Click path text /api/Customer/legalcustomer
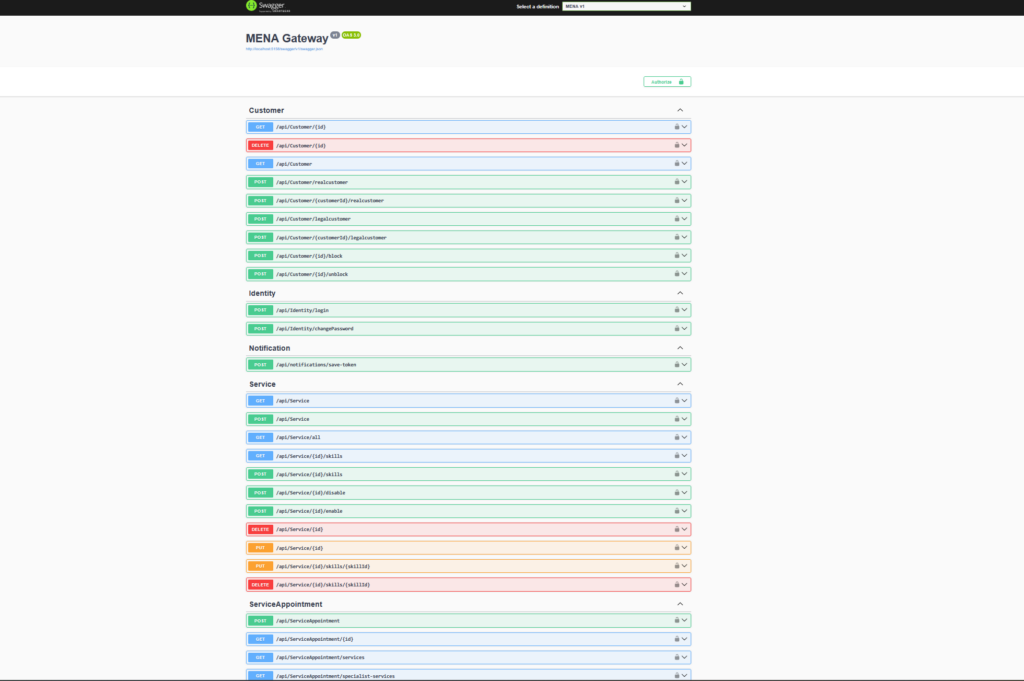Image resolution: width=1024 pixels, height=681 pixels. (313, 219)
